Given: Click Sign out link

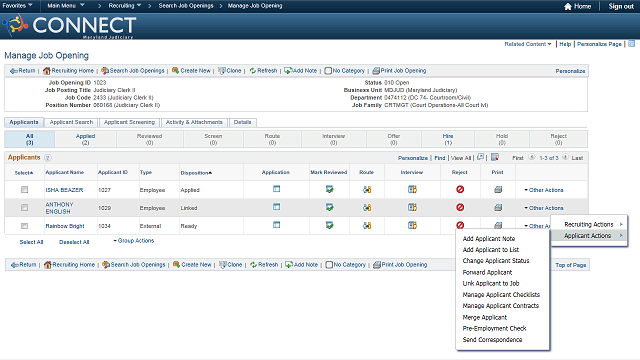Looking at the screenshot, I should click(621, 6).
